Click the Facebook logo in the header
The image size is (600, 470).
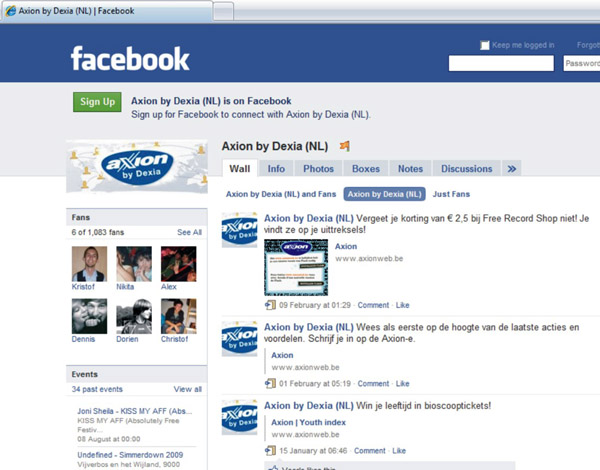tap(130, 59)
